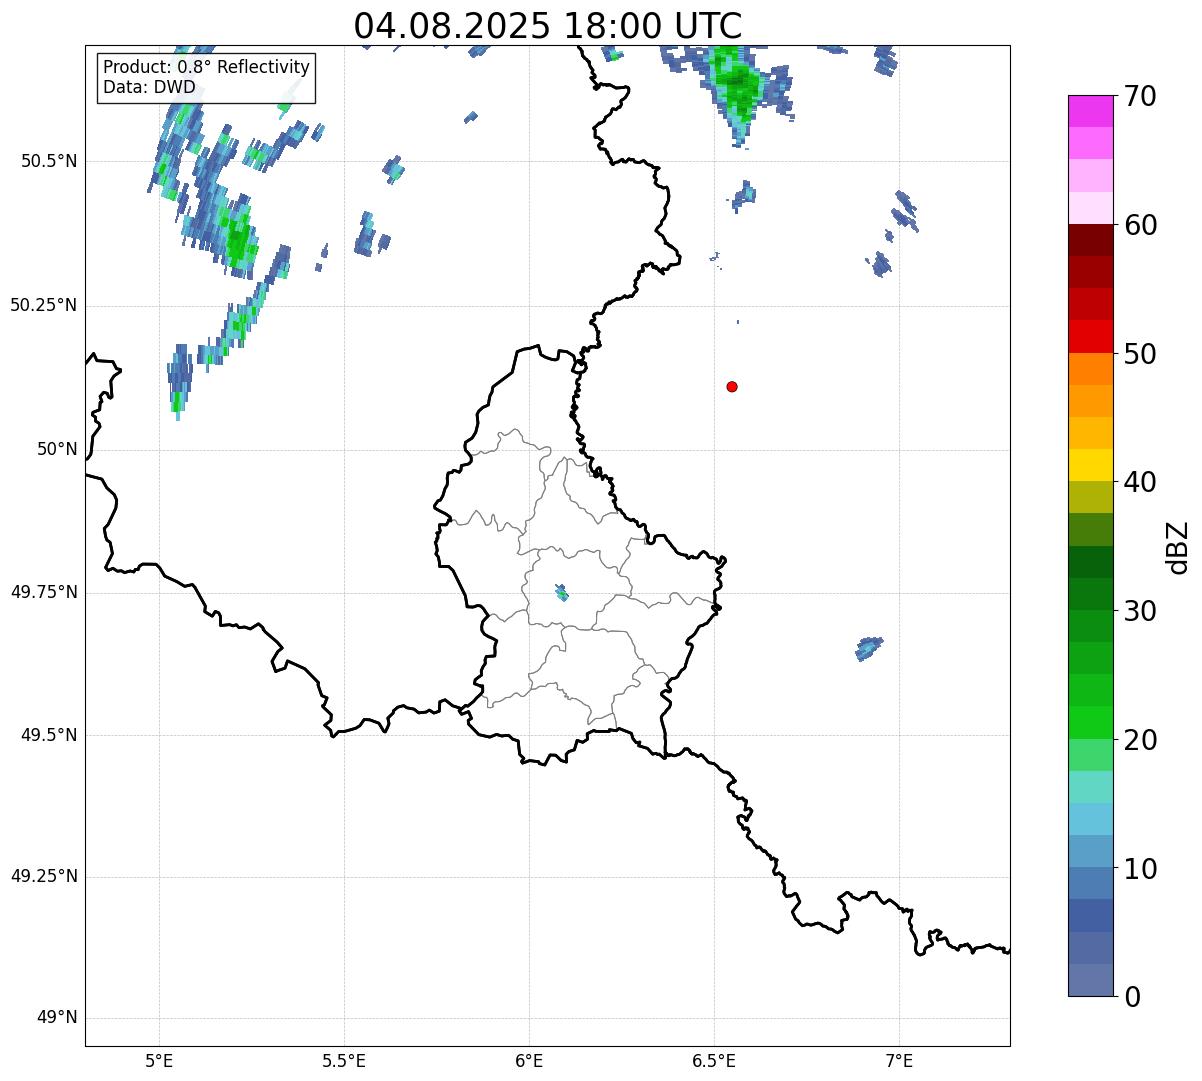The image size is (1202, 1081).
Task: Click the orange colorbar swatch below 50
Action: pyautogui.click(x=1091, y=369)
